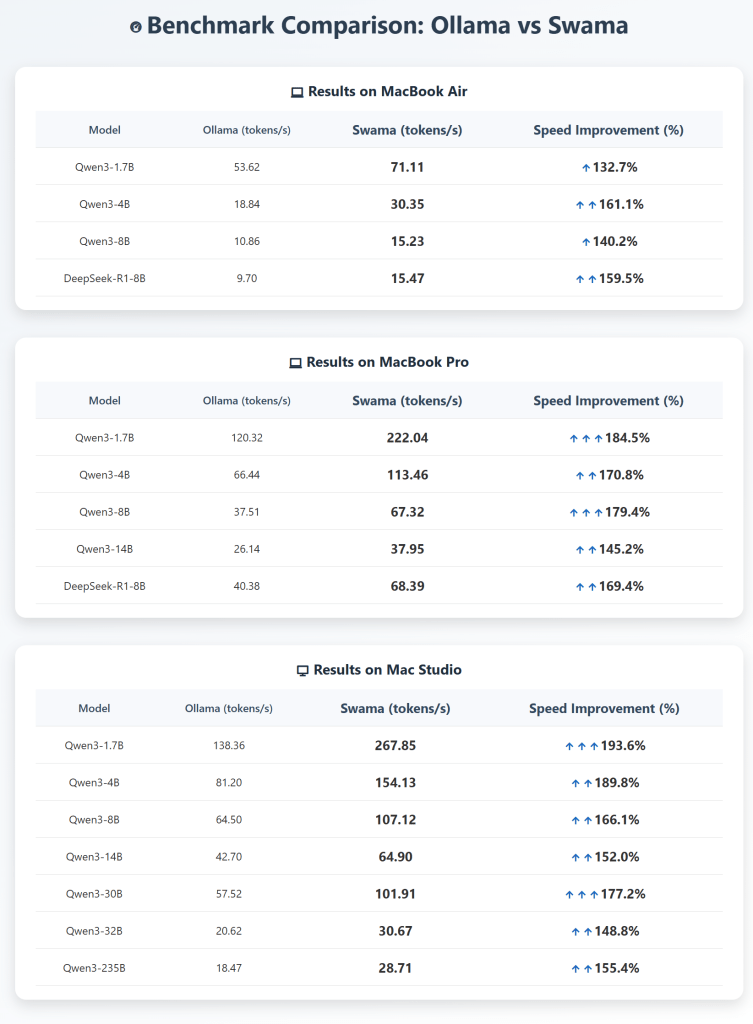Click the up arrow beside 132.7% improvement
Image resolution: width=753 pixels, height=1024 pixels.
(586, 168)
